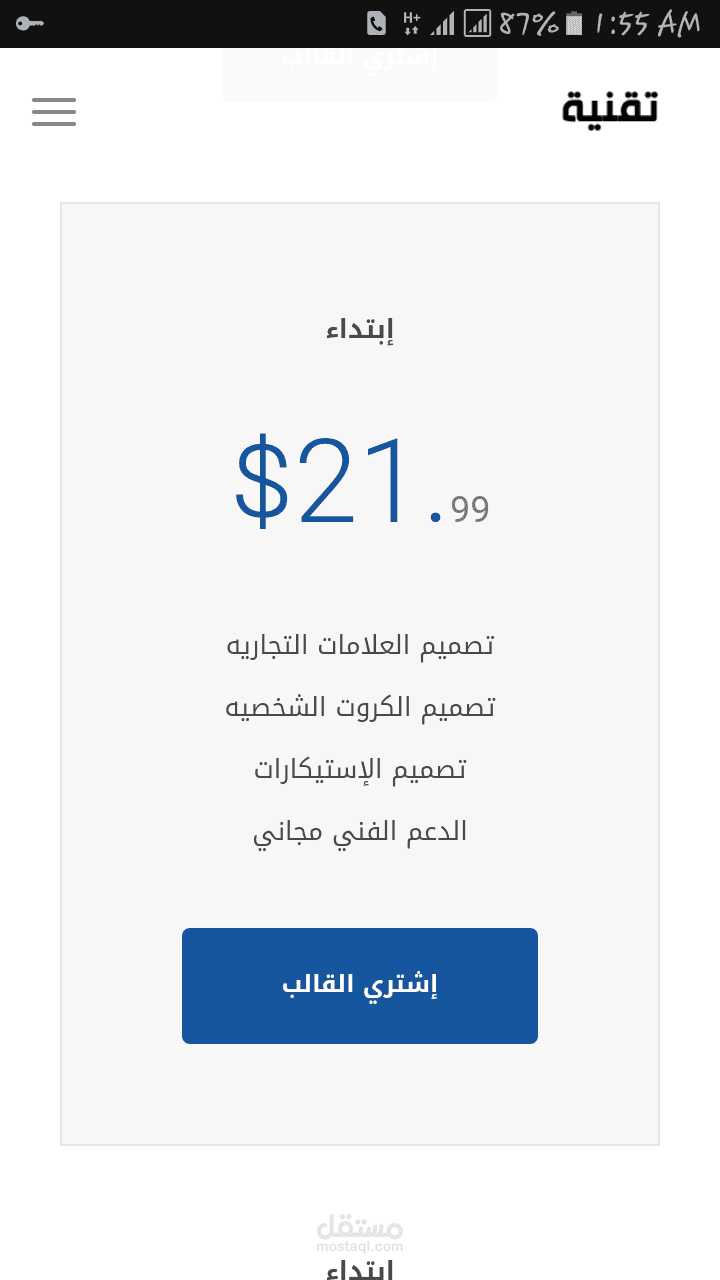Tap the battery icon in status bar
720x1280 pixels.
point(574,23)
